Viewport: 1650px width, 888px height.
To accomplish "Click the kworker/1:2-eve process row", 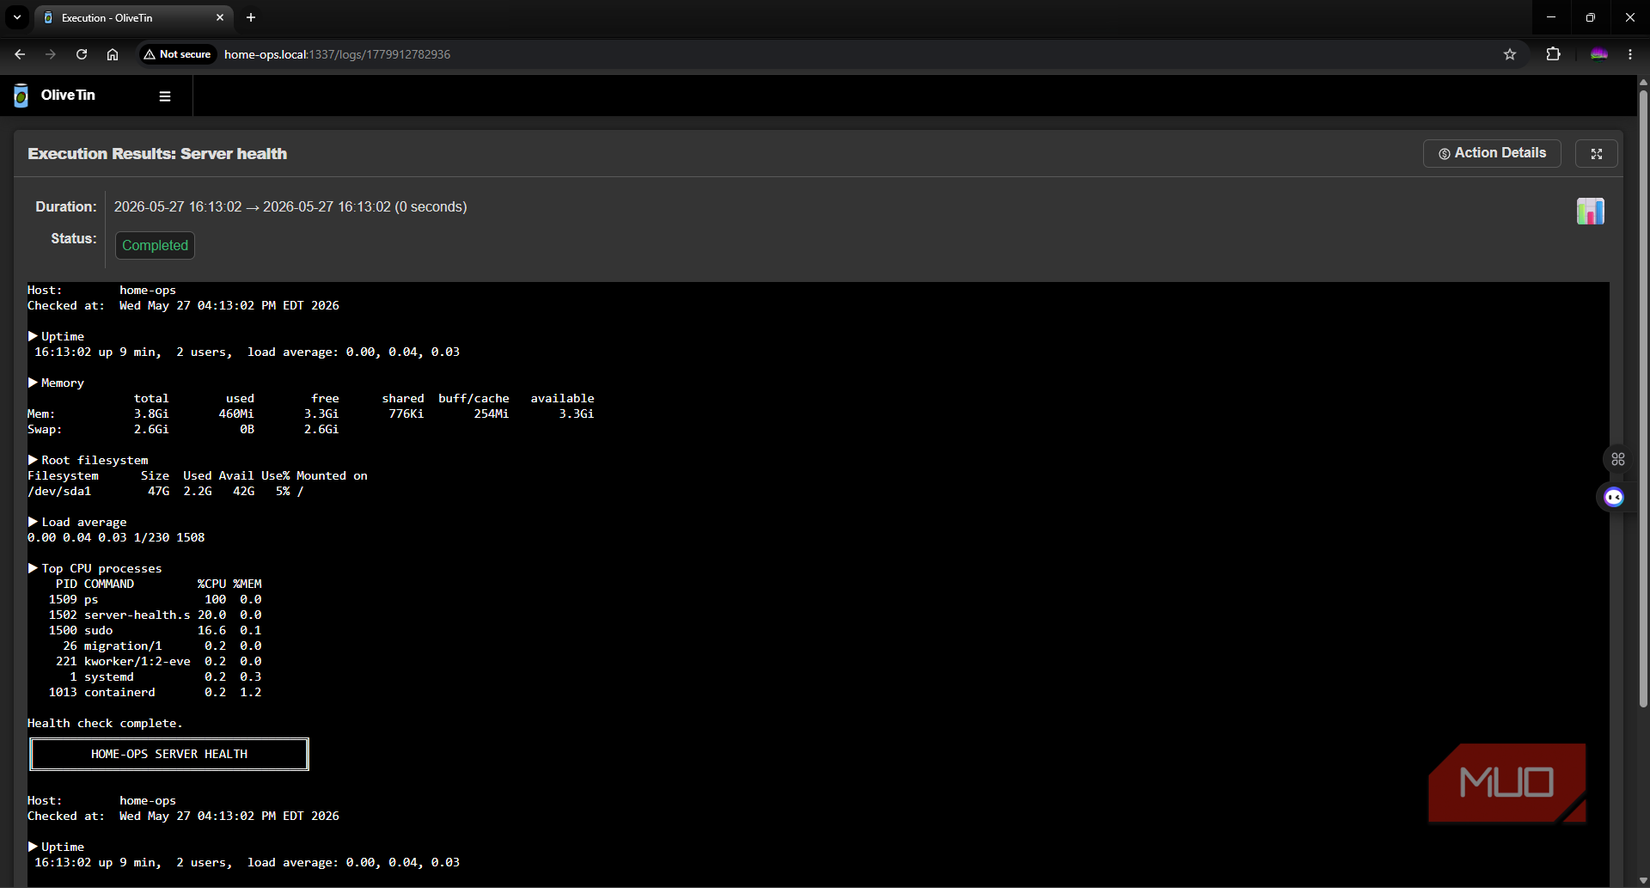I will (x=158, y=661).
